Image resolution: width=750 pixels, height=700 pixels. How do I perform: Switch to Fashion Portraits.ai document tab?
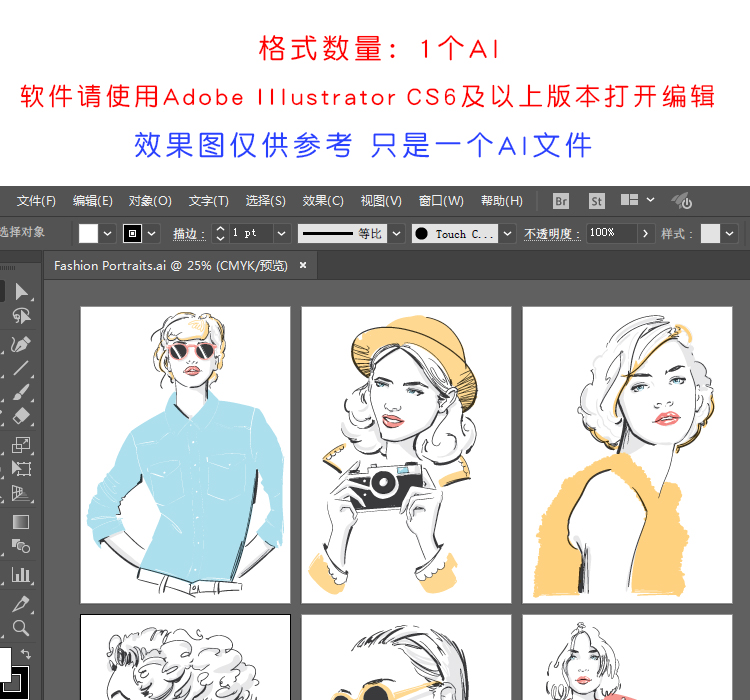tap(170, 265)
